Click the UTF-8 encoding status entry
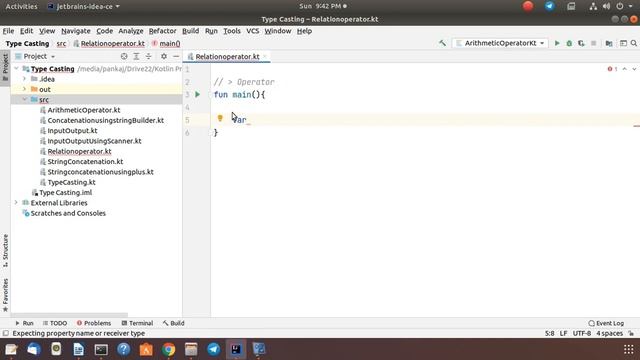The width and height of the screenshot is (640, 360). [582, 333]
